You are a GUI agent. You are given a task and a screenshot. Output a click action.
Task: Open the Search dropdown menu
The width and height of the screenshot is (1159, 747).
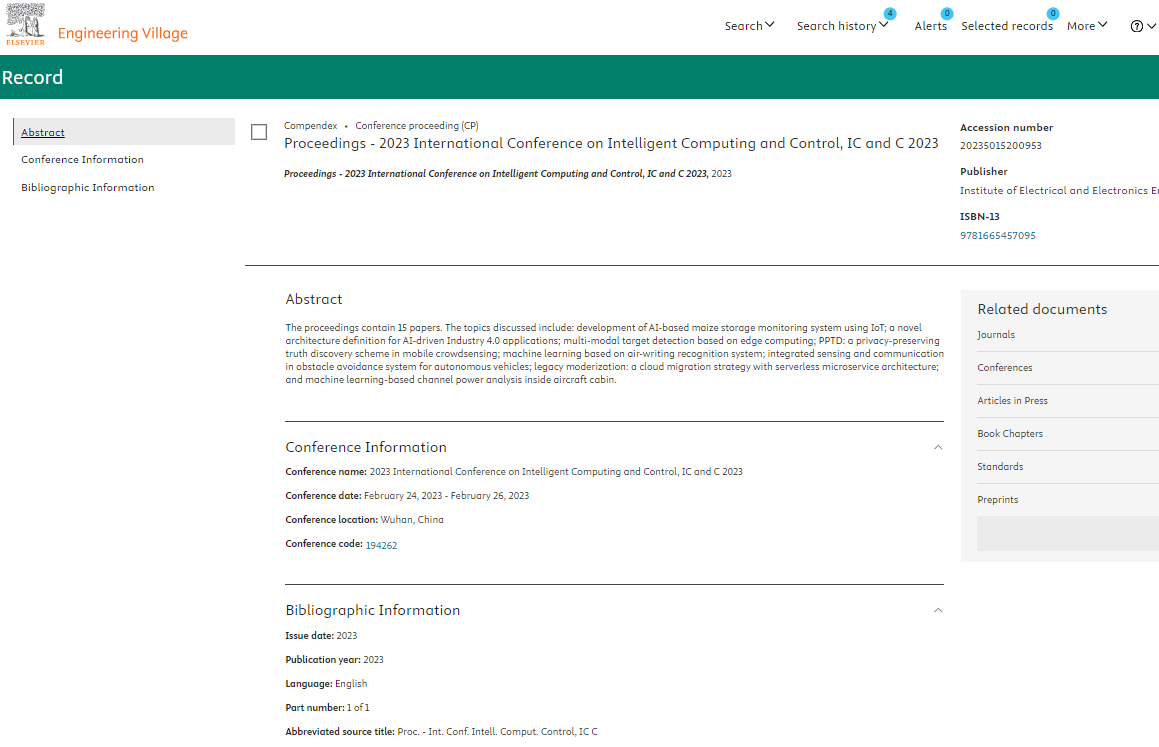(x=749, y=26)
